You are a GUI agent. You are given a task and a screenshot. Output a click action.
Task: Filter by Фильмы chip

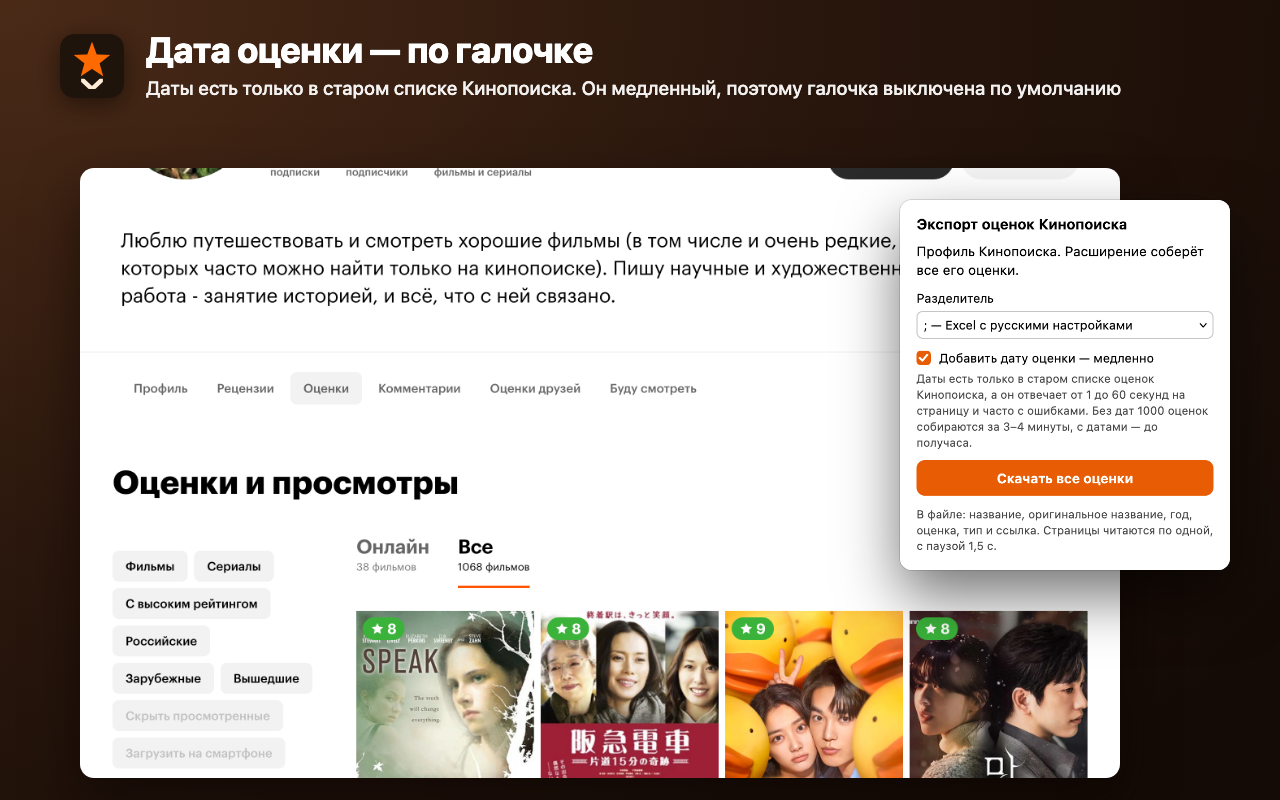pos(150,566)
